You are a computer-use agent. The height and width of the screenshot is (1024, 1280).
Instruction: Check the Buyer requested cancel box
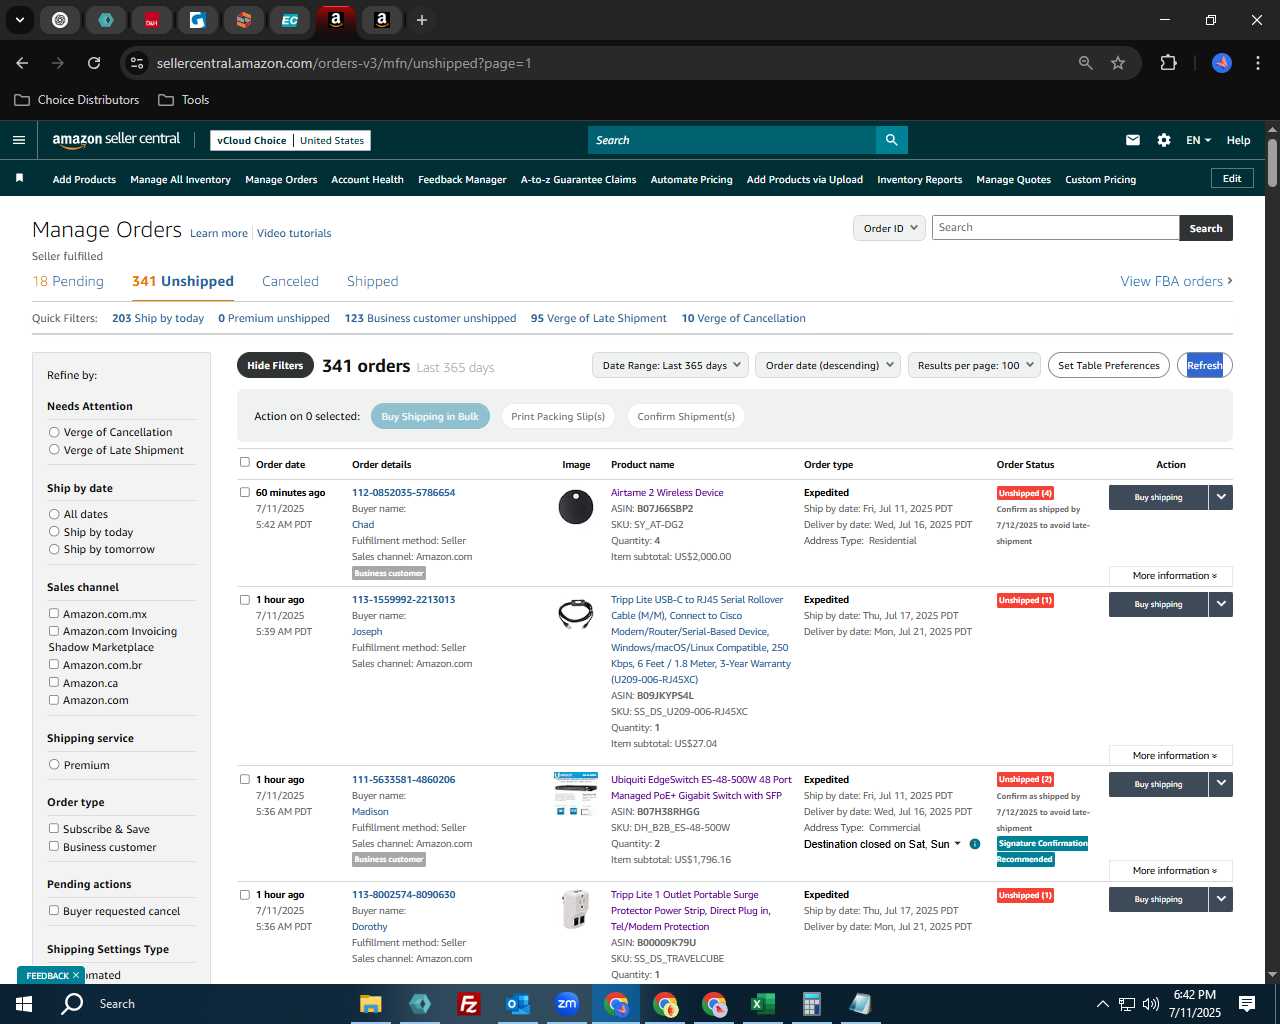click(x=54, y=910)
